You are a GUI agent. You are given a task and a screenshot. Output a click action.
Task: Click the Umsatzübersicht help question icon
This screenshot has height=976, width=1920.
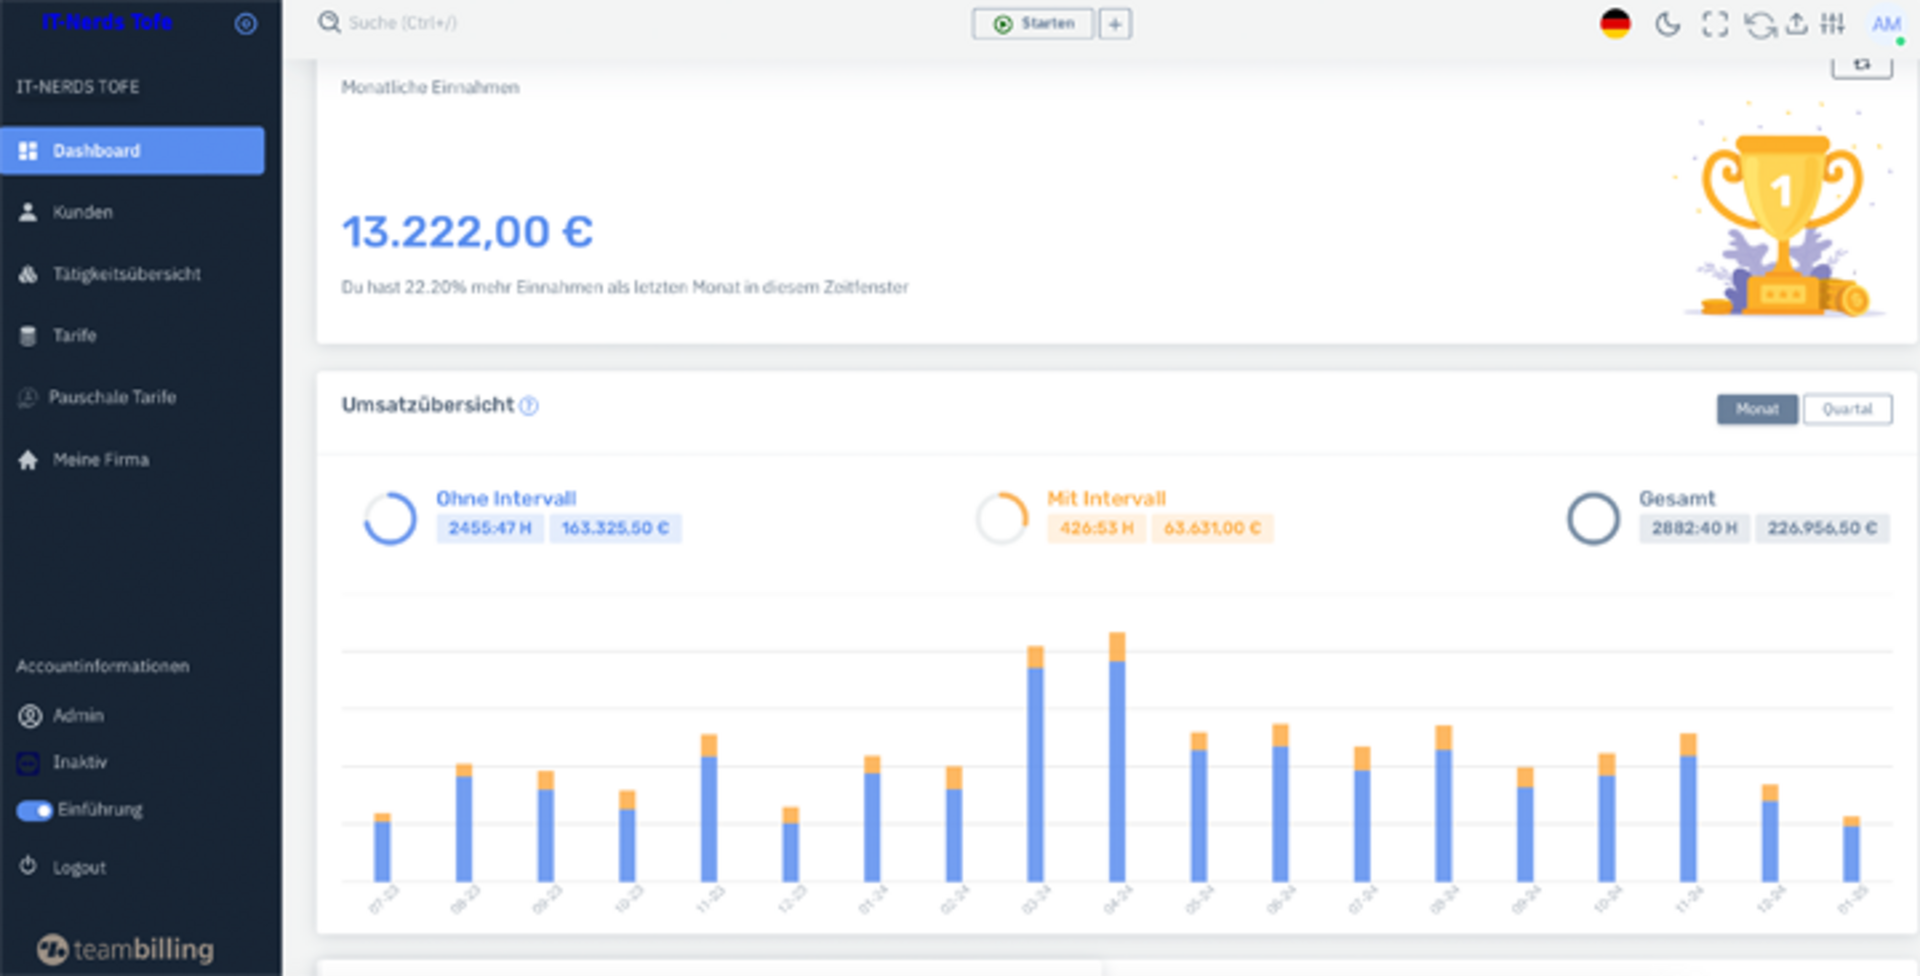pyautogui.click(x=529, y=406)
